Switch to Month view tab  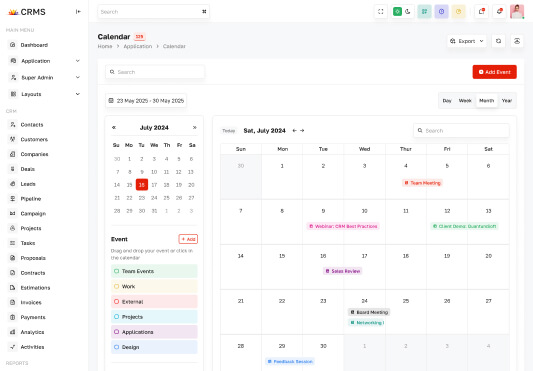click(486, 101)
